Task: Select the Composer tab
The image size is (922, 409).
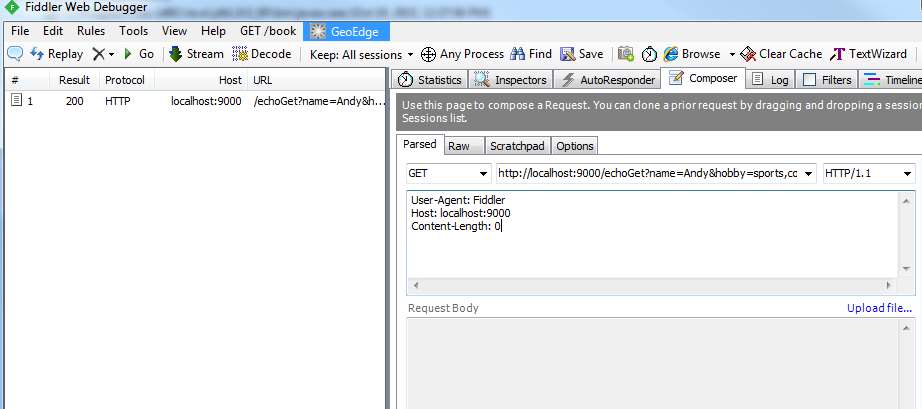Action: 703,78
